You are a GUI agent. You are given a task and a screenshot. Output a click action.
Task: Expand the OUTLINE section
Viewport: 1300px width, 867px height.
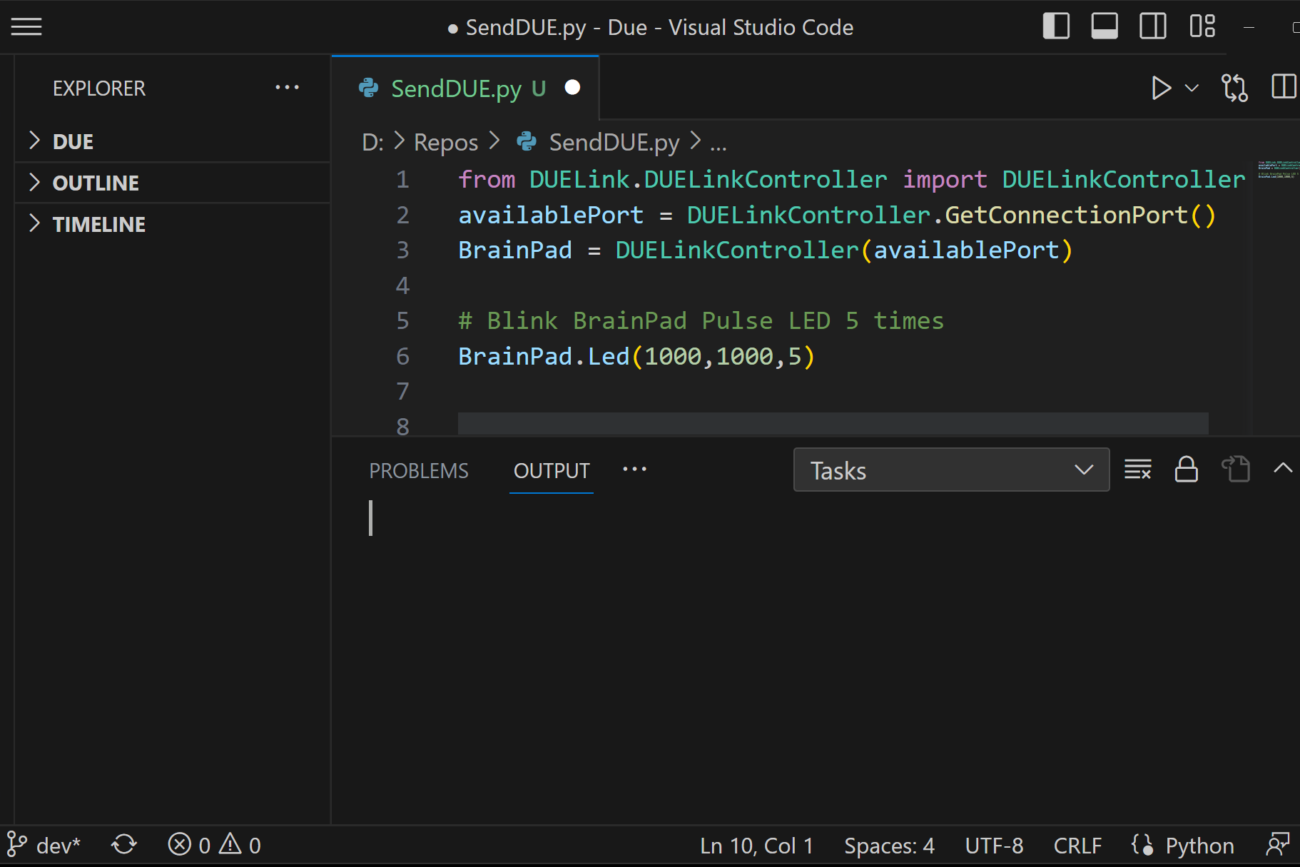coord(95,183)
